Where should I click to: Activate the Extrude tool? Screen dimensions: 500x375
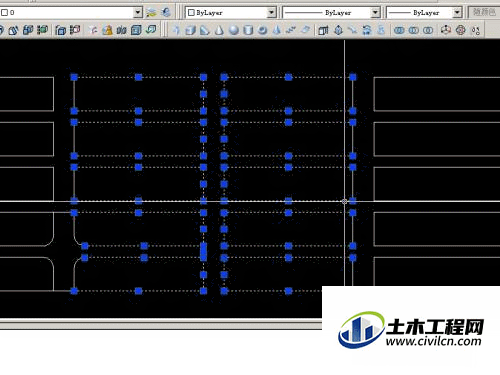(x=323, y=30)
